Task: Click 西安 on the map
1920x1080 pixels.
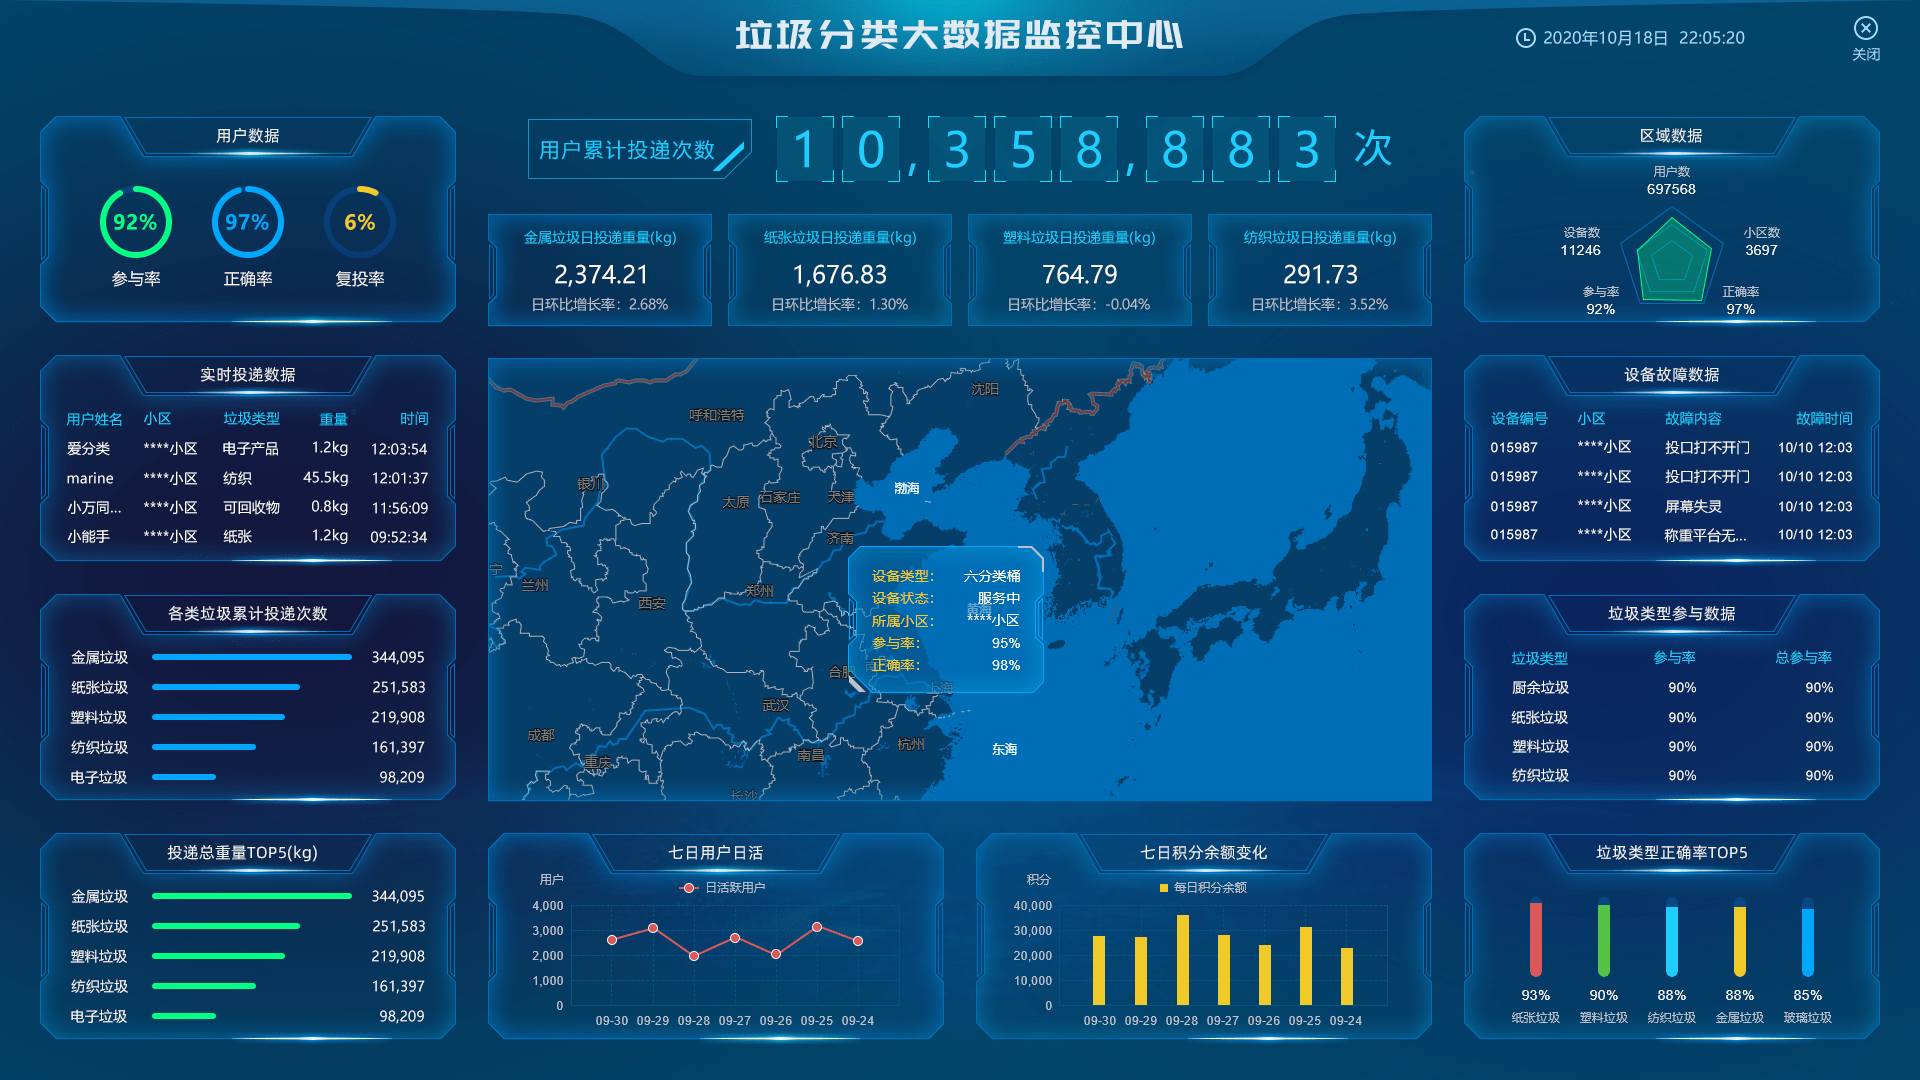Action: pos(652,604)
